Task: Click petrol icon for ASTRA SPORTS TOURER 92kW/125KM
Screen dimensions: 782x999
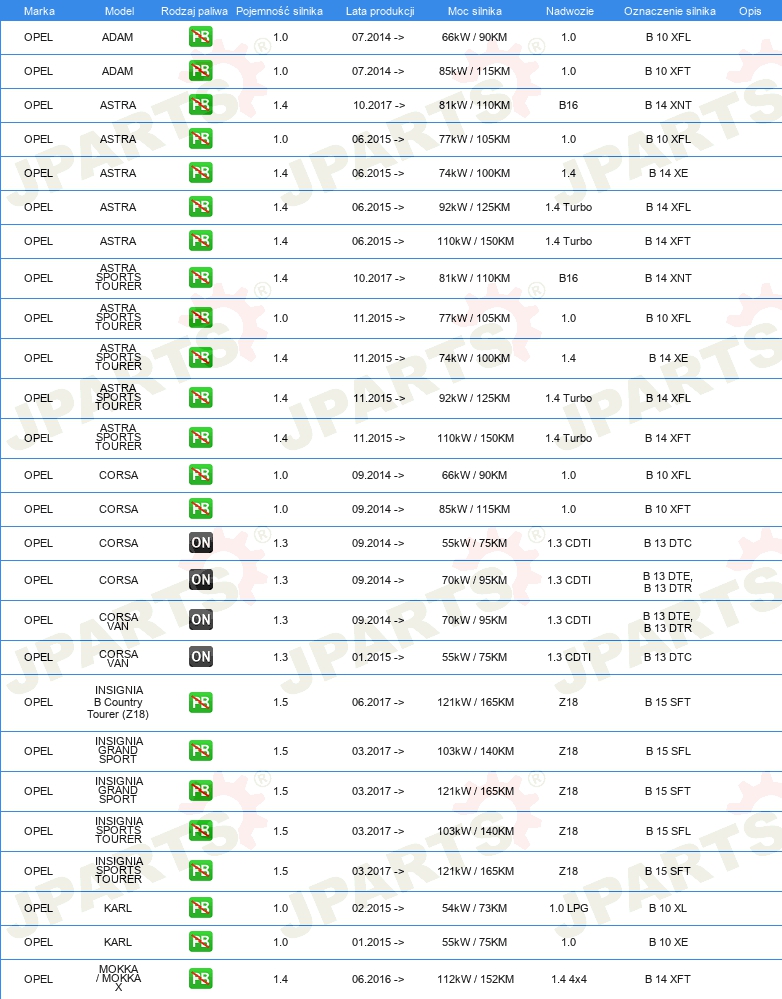Action: [201, 398]
